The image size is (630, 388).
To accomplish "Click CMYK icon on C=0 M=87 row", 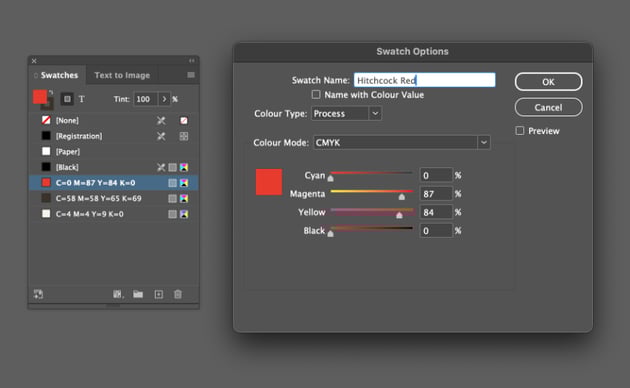I will 184,183.
